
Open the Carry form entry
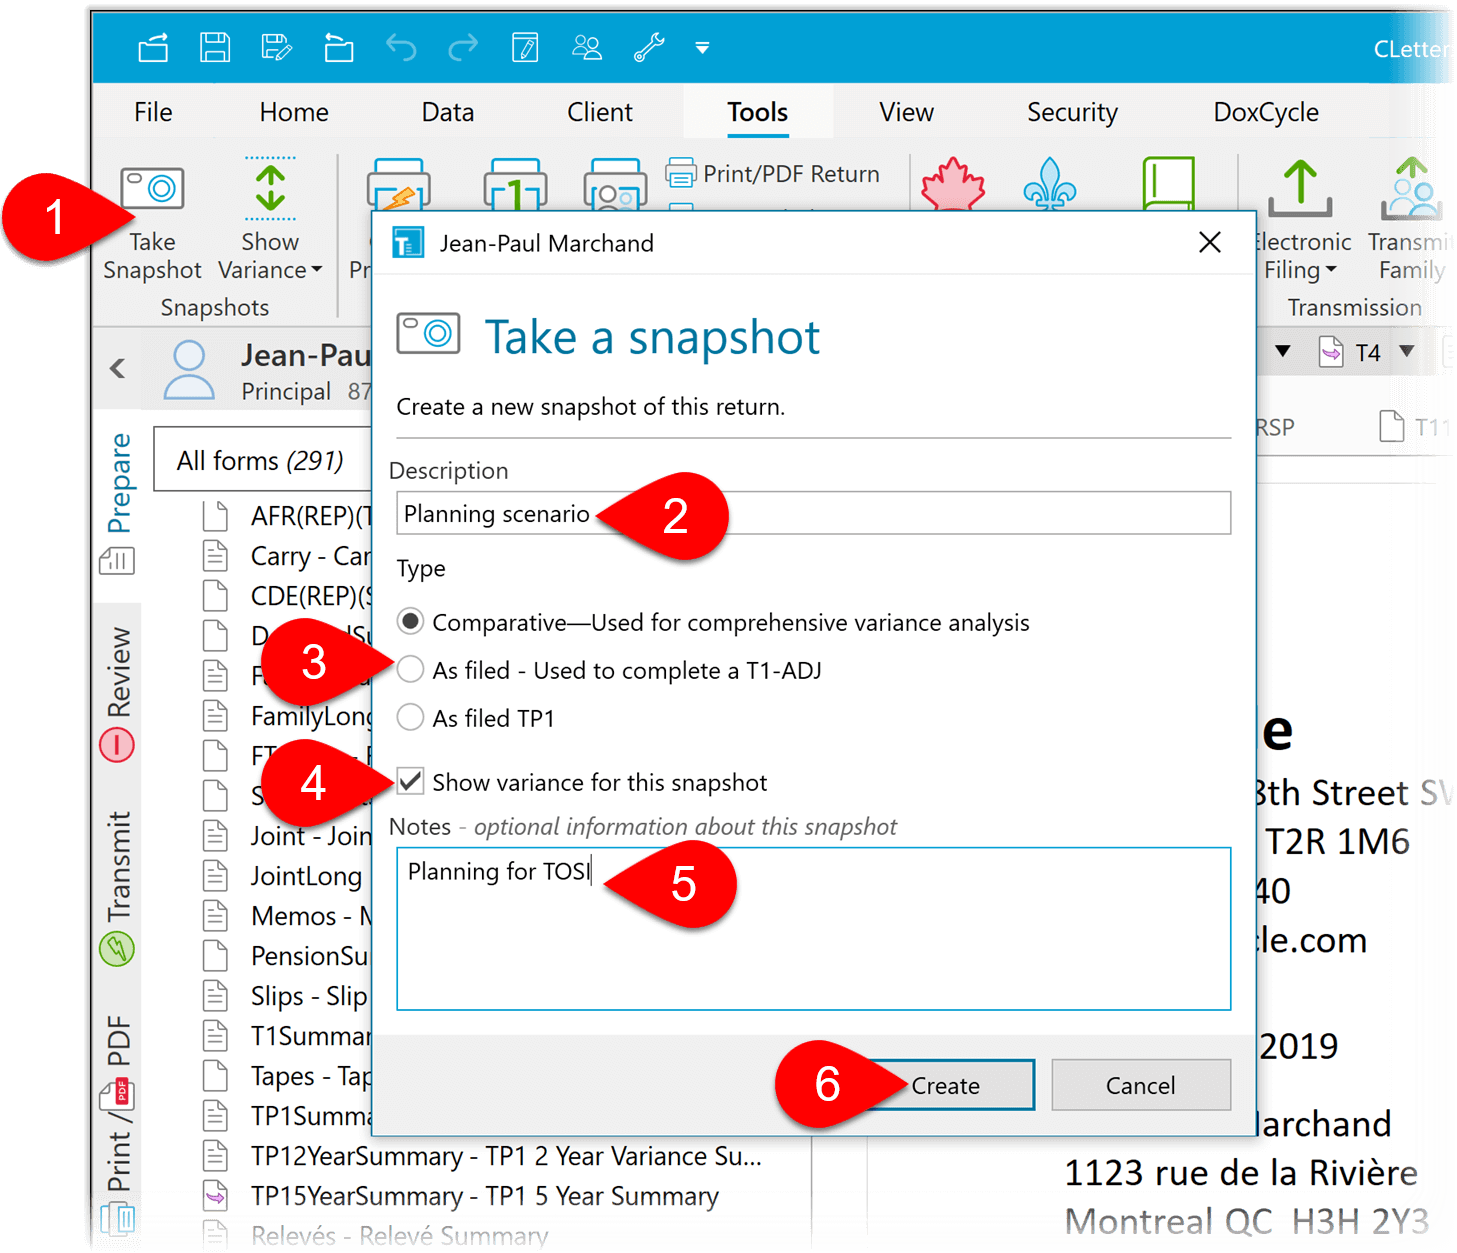[x=287, y=556]
